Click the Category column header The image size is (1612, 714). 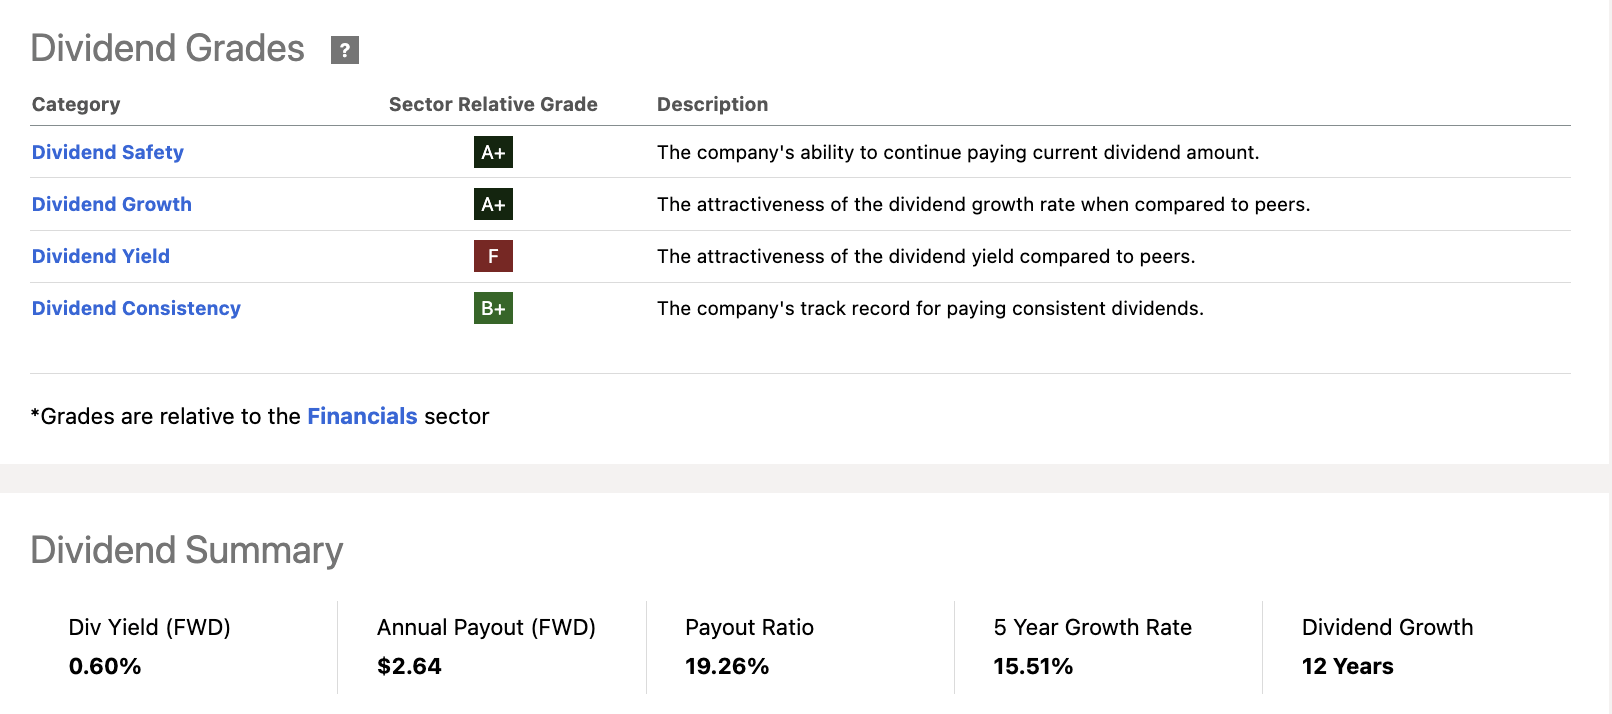[76, 104]
